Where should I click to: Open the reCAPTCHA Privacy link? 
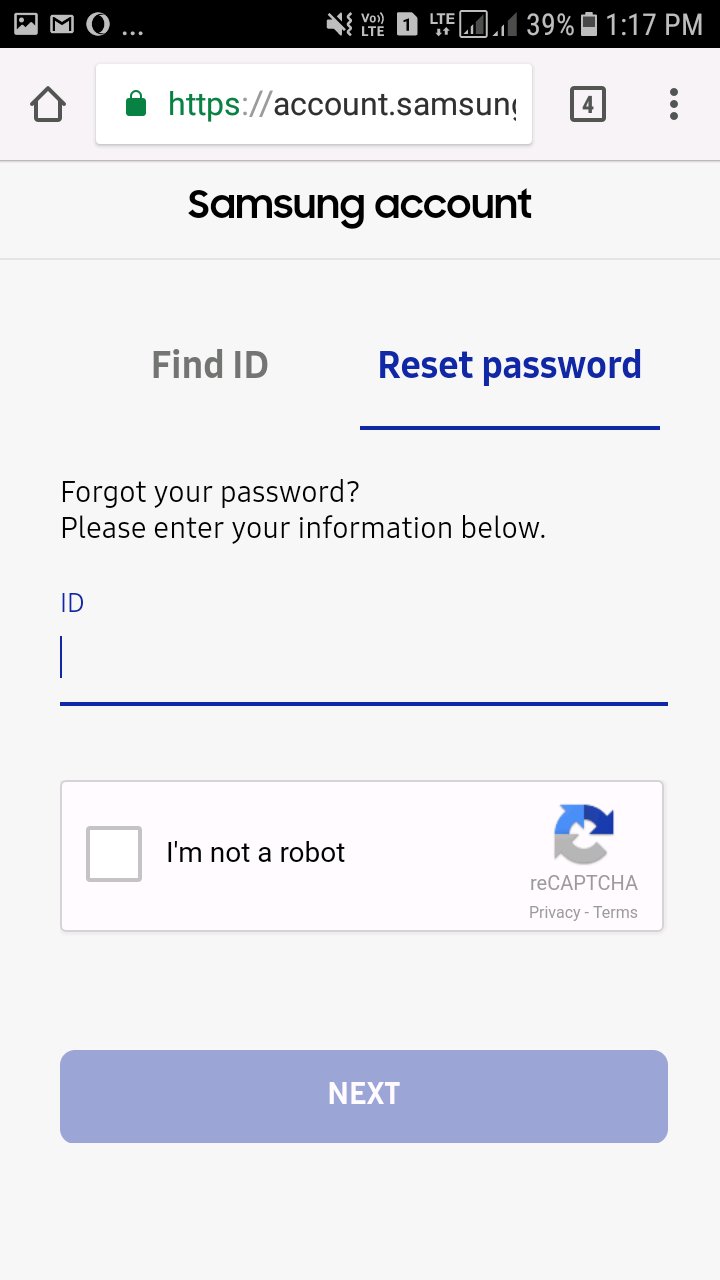coord(555,912)
